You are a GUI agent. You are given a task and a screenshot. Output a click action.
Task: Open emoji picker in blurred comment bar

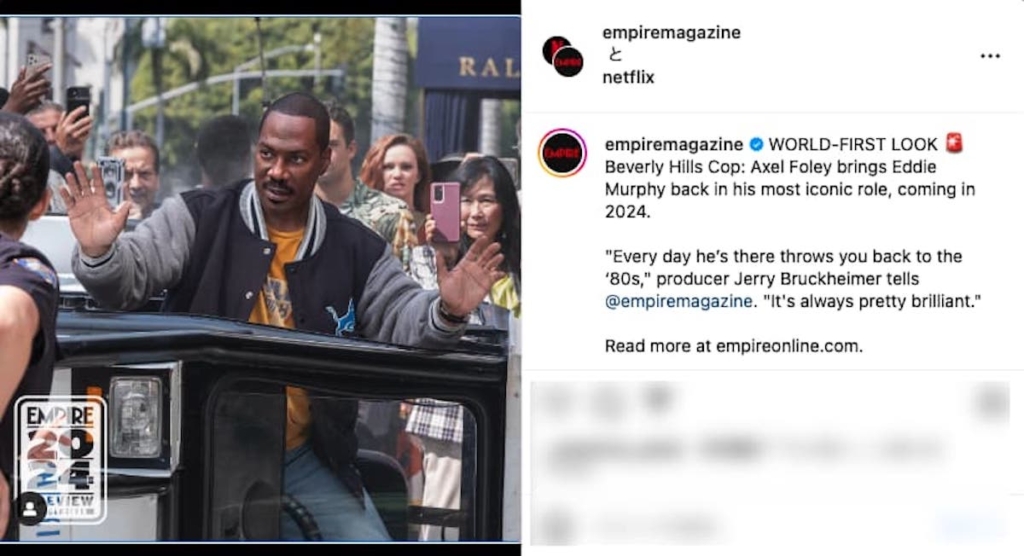coord(557,524)
